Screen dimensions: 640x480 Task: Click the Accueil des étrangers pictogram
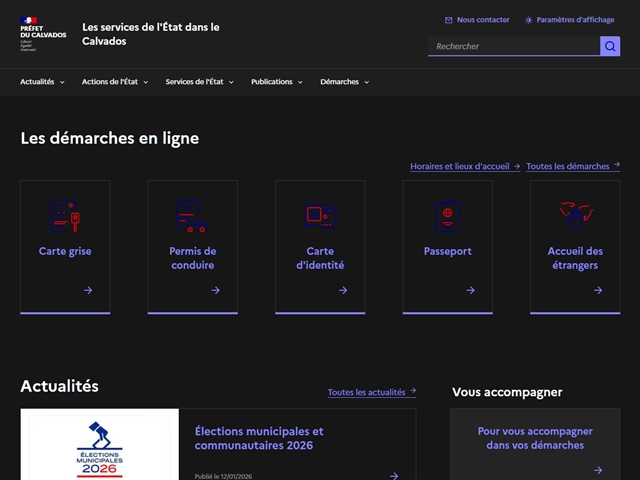tap(574, 215)
